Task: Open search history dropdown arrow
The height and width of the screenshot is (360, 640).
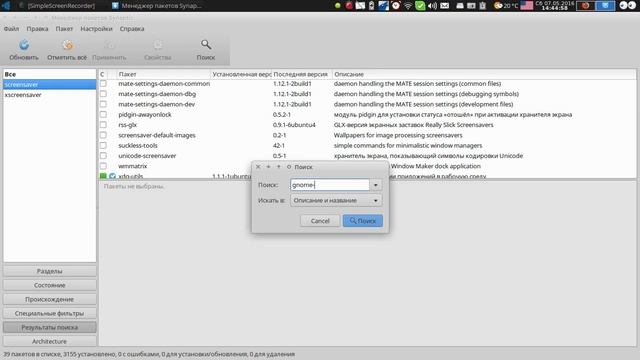Action: pyautogui.click(x=376, y=185)
